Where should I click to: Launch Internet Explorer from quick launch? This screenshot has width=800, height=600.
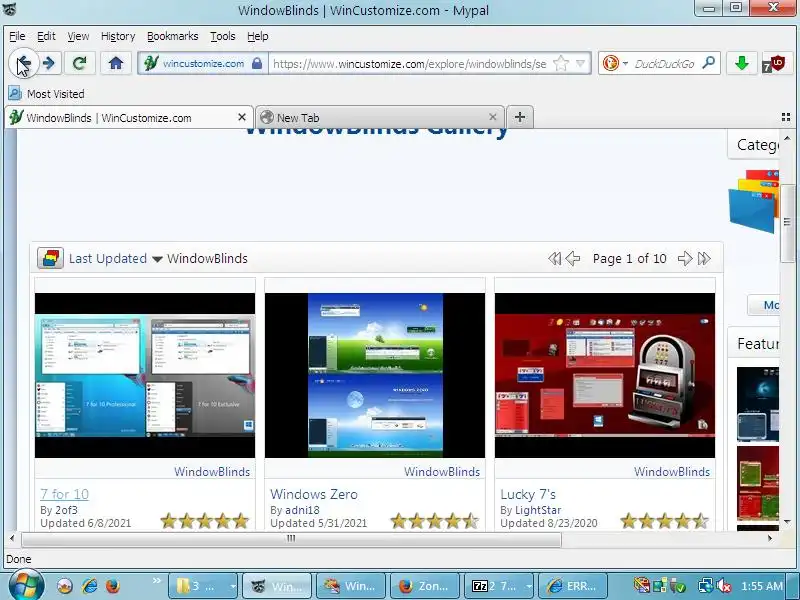[x=89, y=586]
